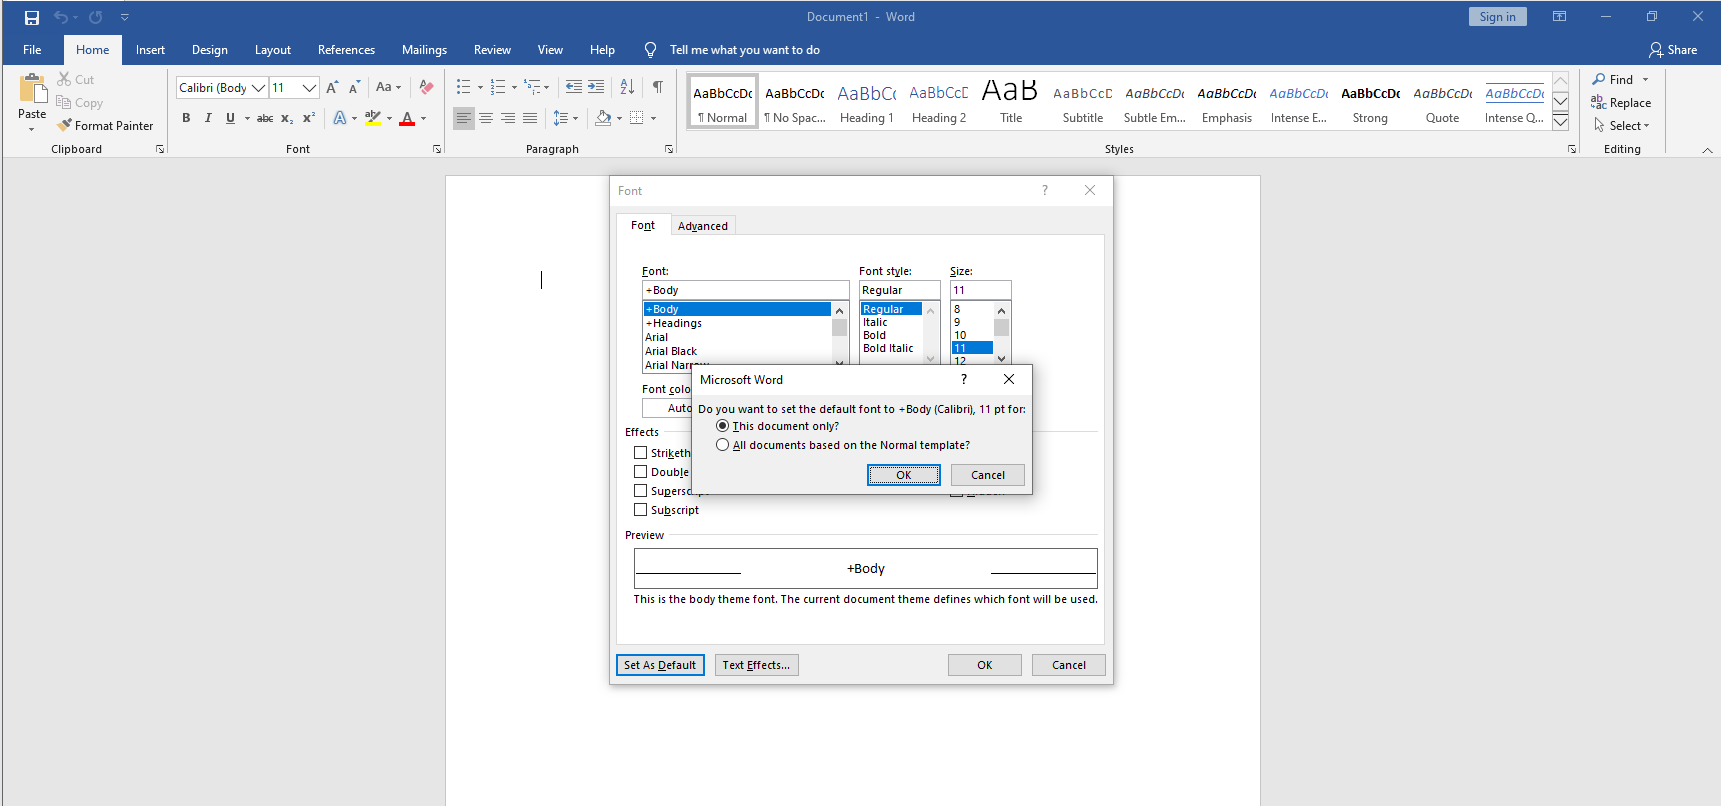Open the Insert ribbon tab
This screenshot has height=806, width=1721.
pyautogui.click(x=150, y=50)
